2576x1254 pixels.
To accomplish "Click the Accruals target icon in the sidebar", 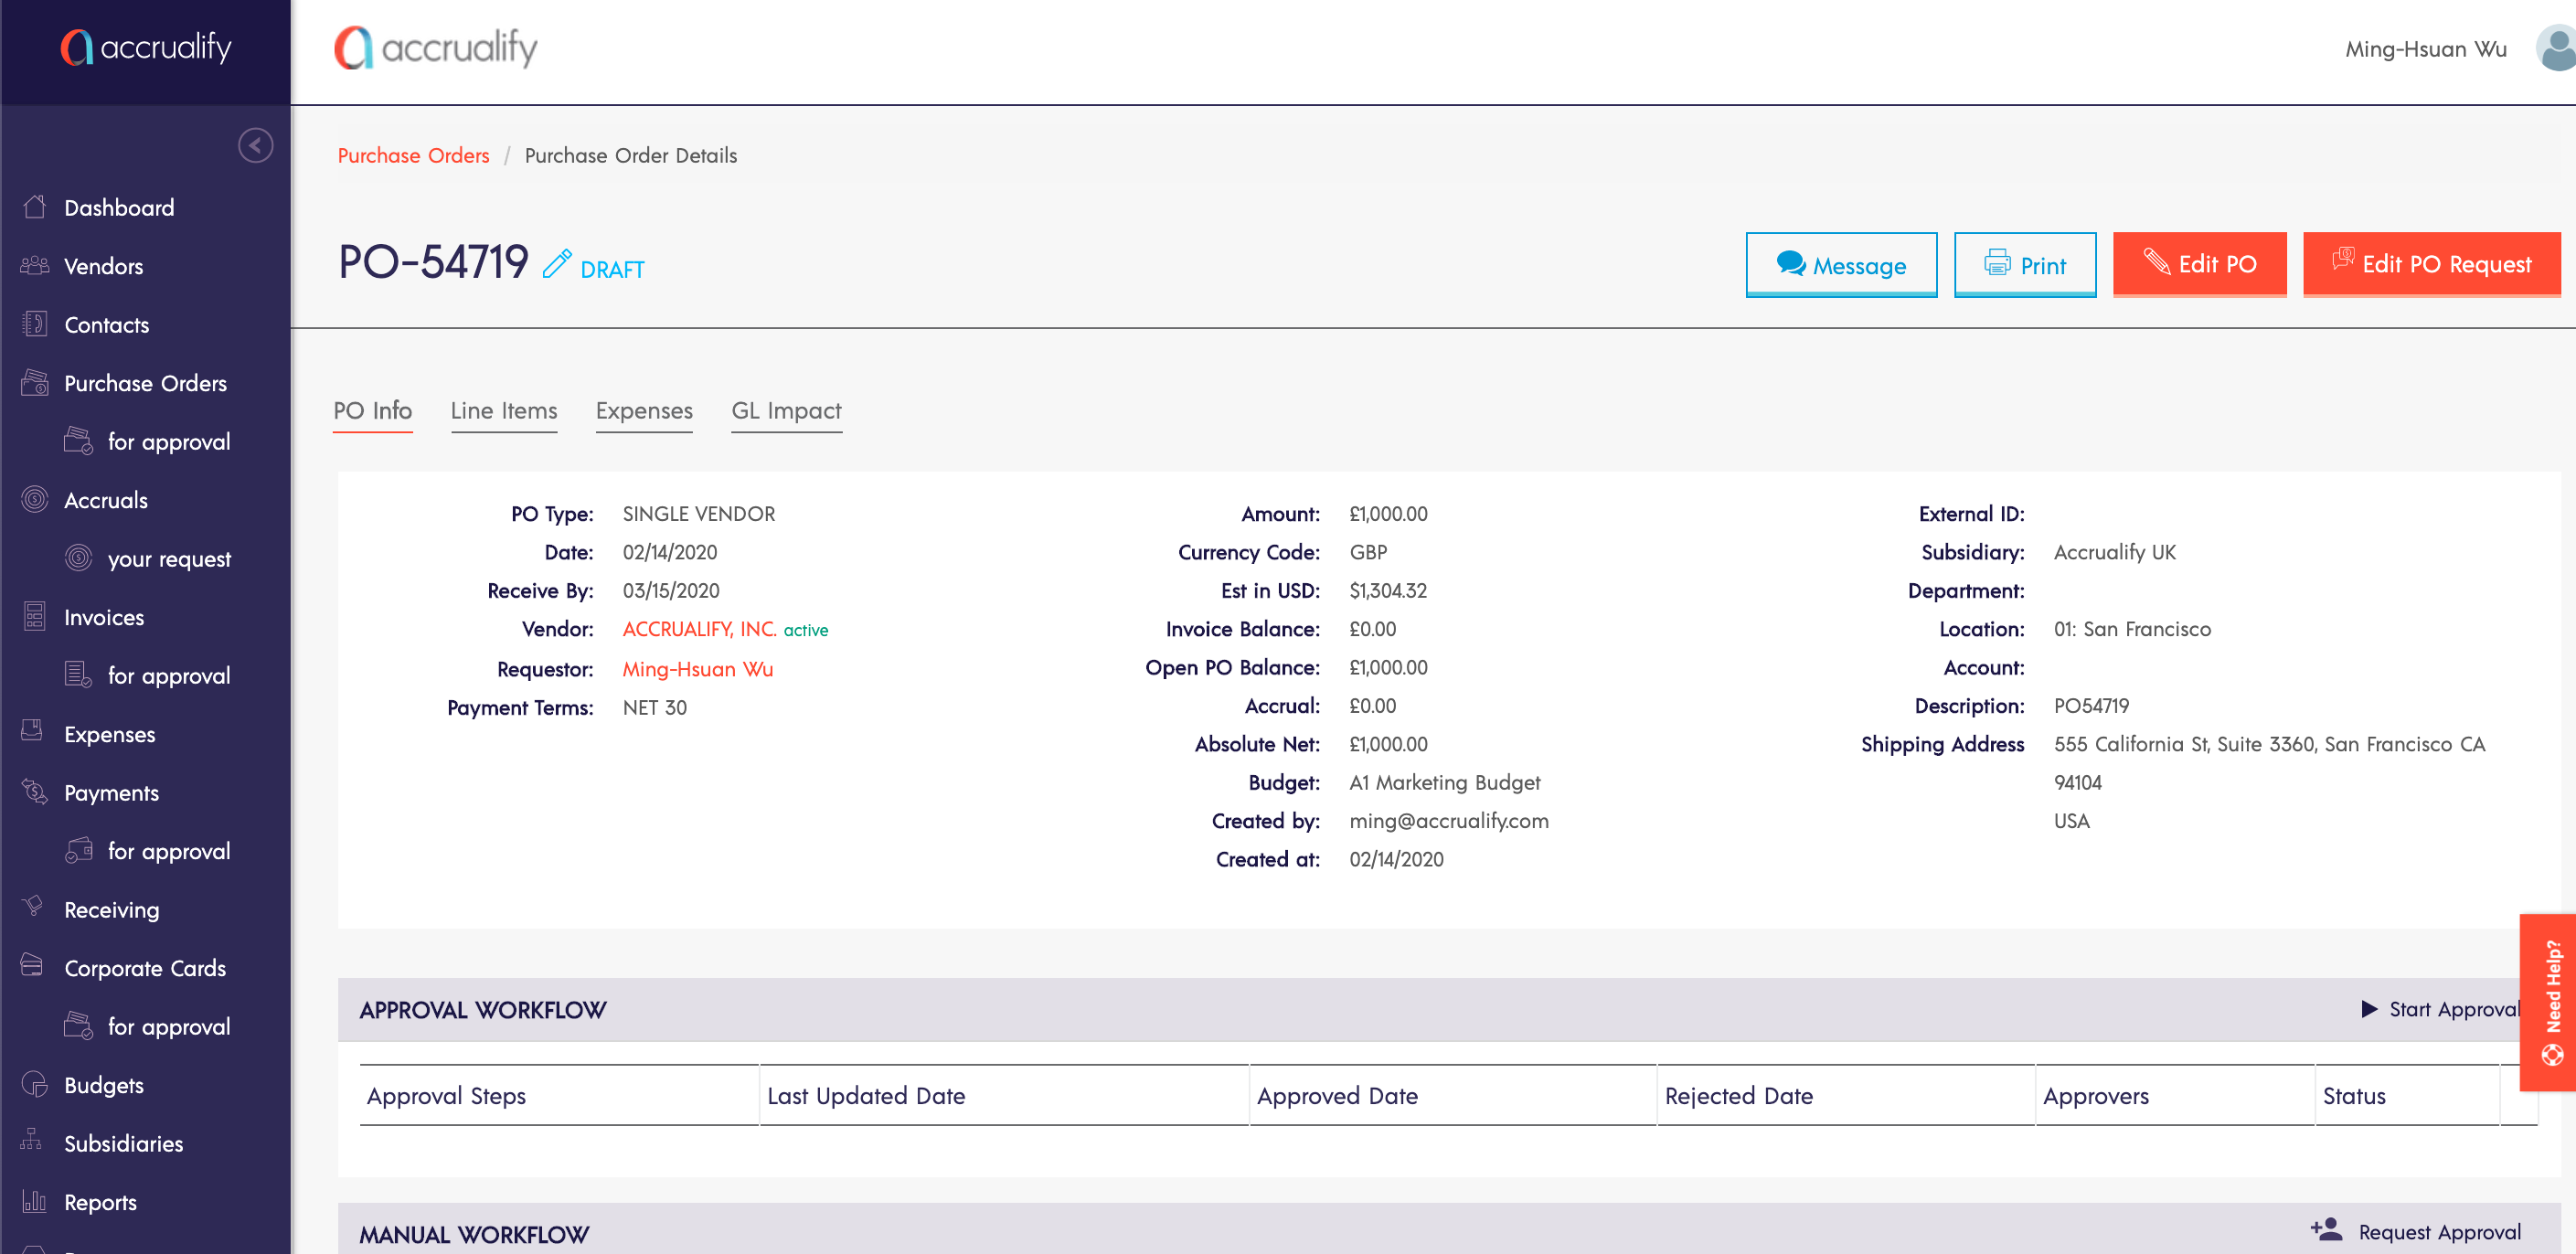I will click(35, 500).
